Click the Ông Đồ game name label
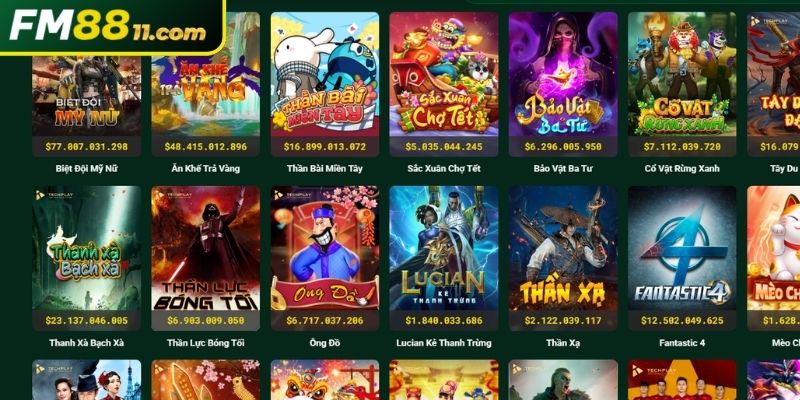Image resolution: width=800 pixels, height=400 pixels. click(325, 343)
